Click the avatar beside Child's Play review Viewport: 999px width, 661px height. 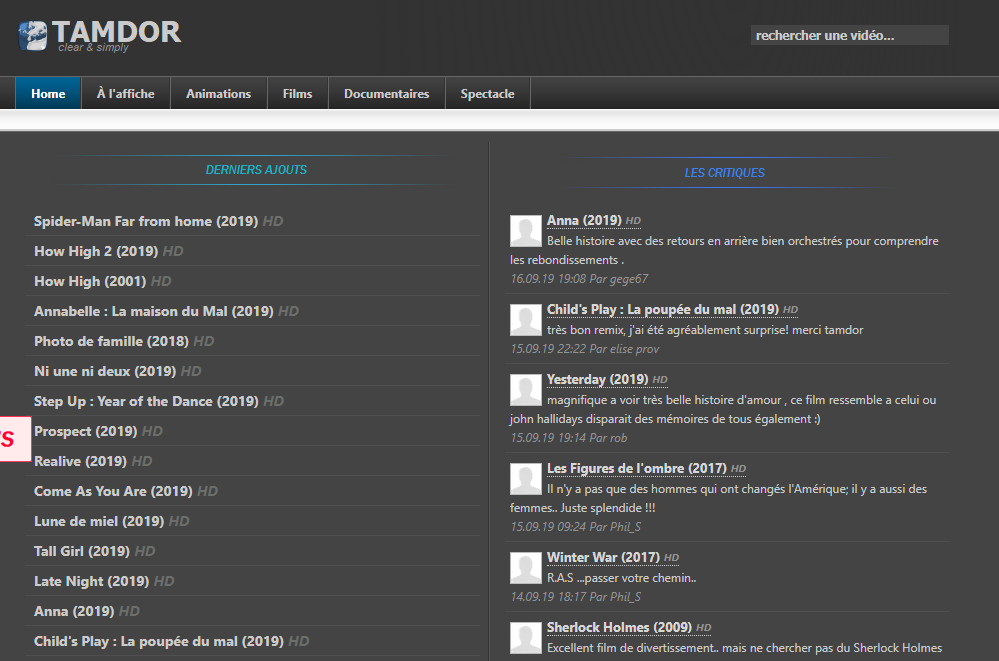pos(526,320)
